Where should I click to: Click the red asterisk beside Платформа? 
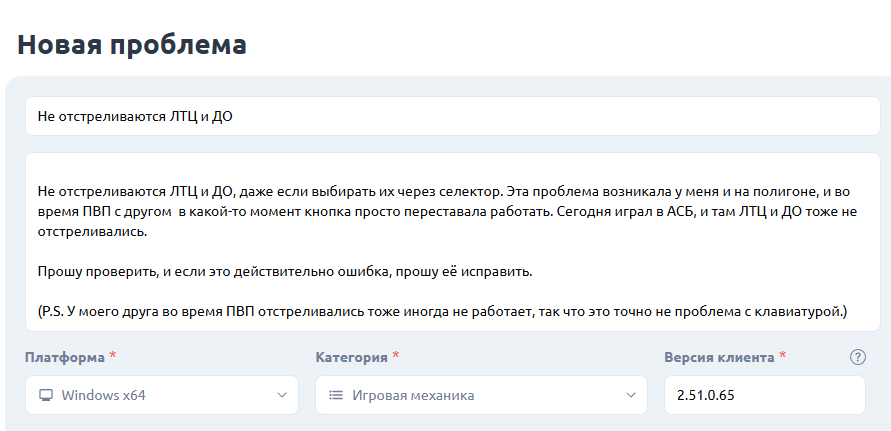click(x=113, y=357)
